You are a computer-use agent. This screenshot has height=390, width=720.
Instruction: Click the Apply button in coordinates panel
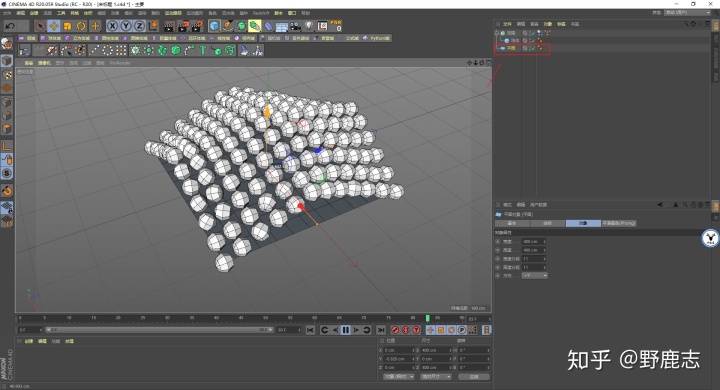pos(473,377)
